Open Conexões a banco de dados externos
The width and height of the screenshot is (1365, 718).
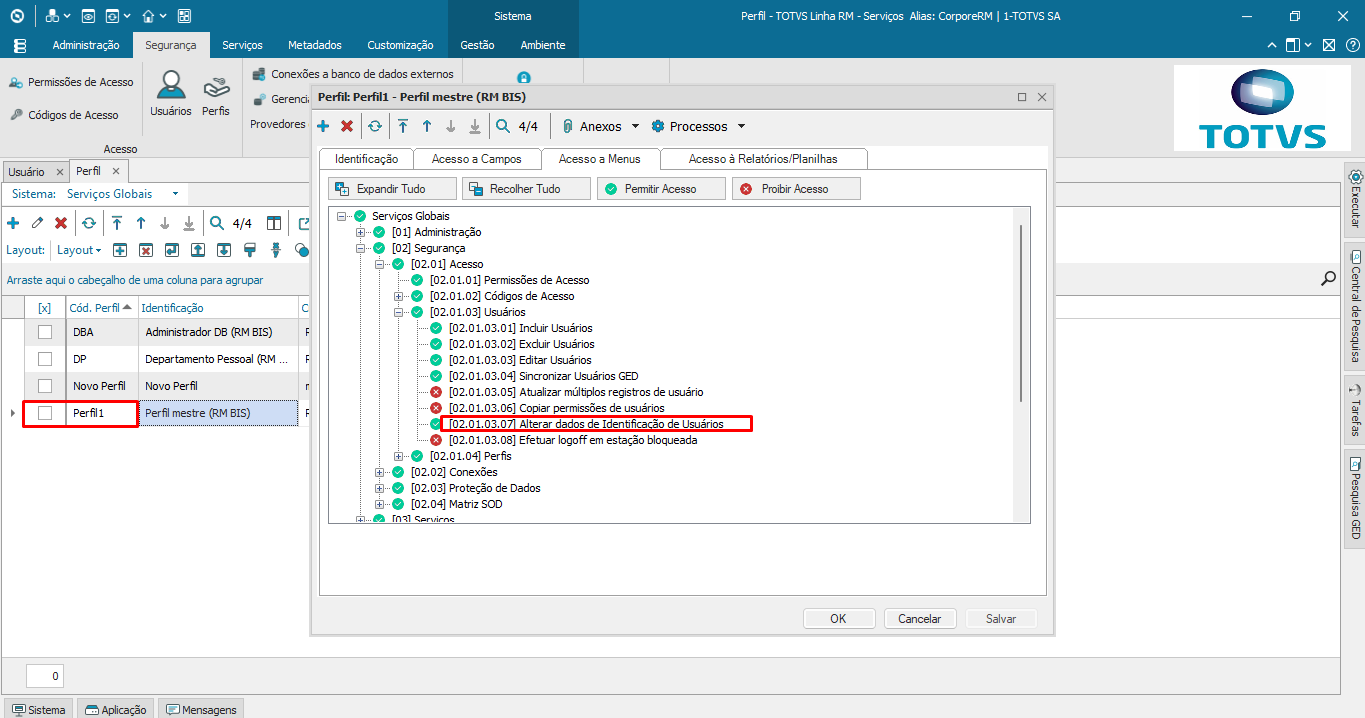[353, 74]
